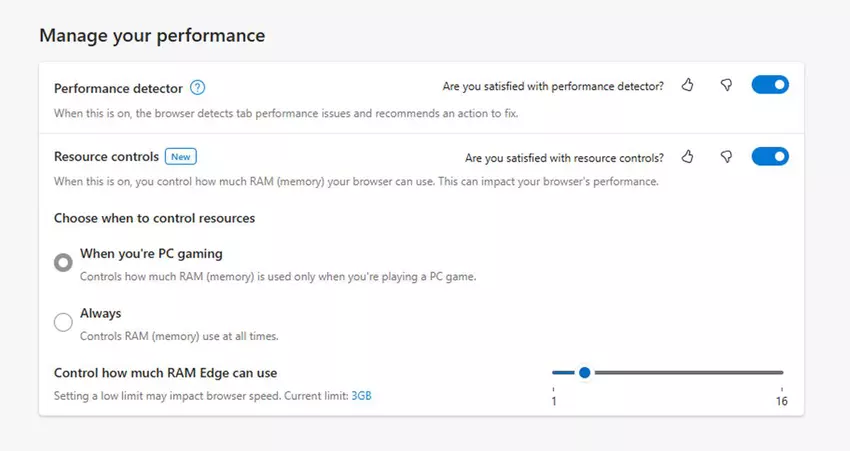Screen dimensions: 850x451
Task: Give thumbs down for performance detector
Action: point(727,86)
